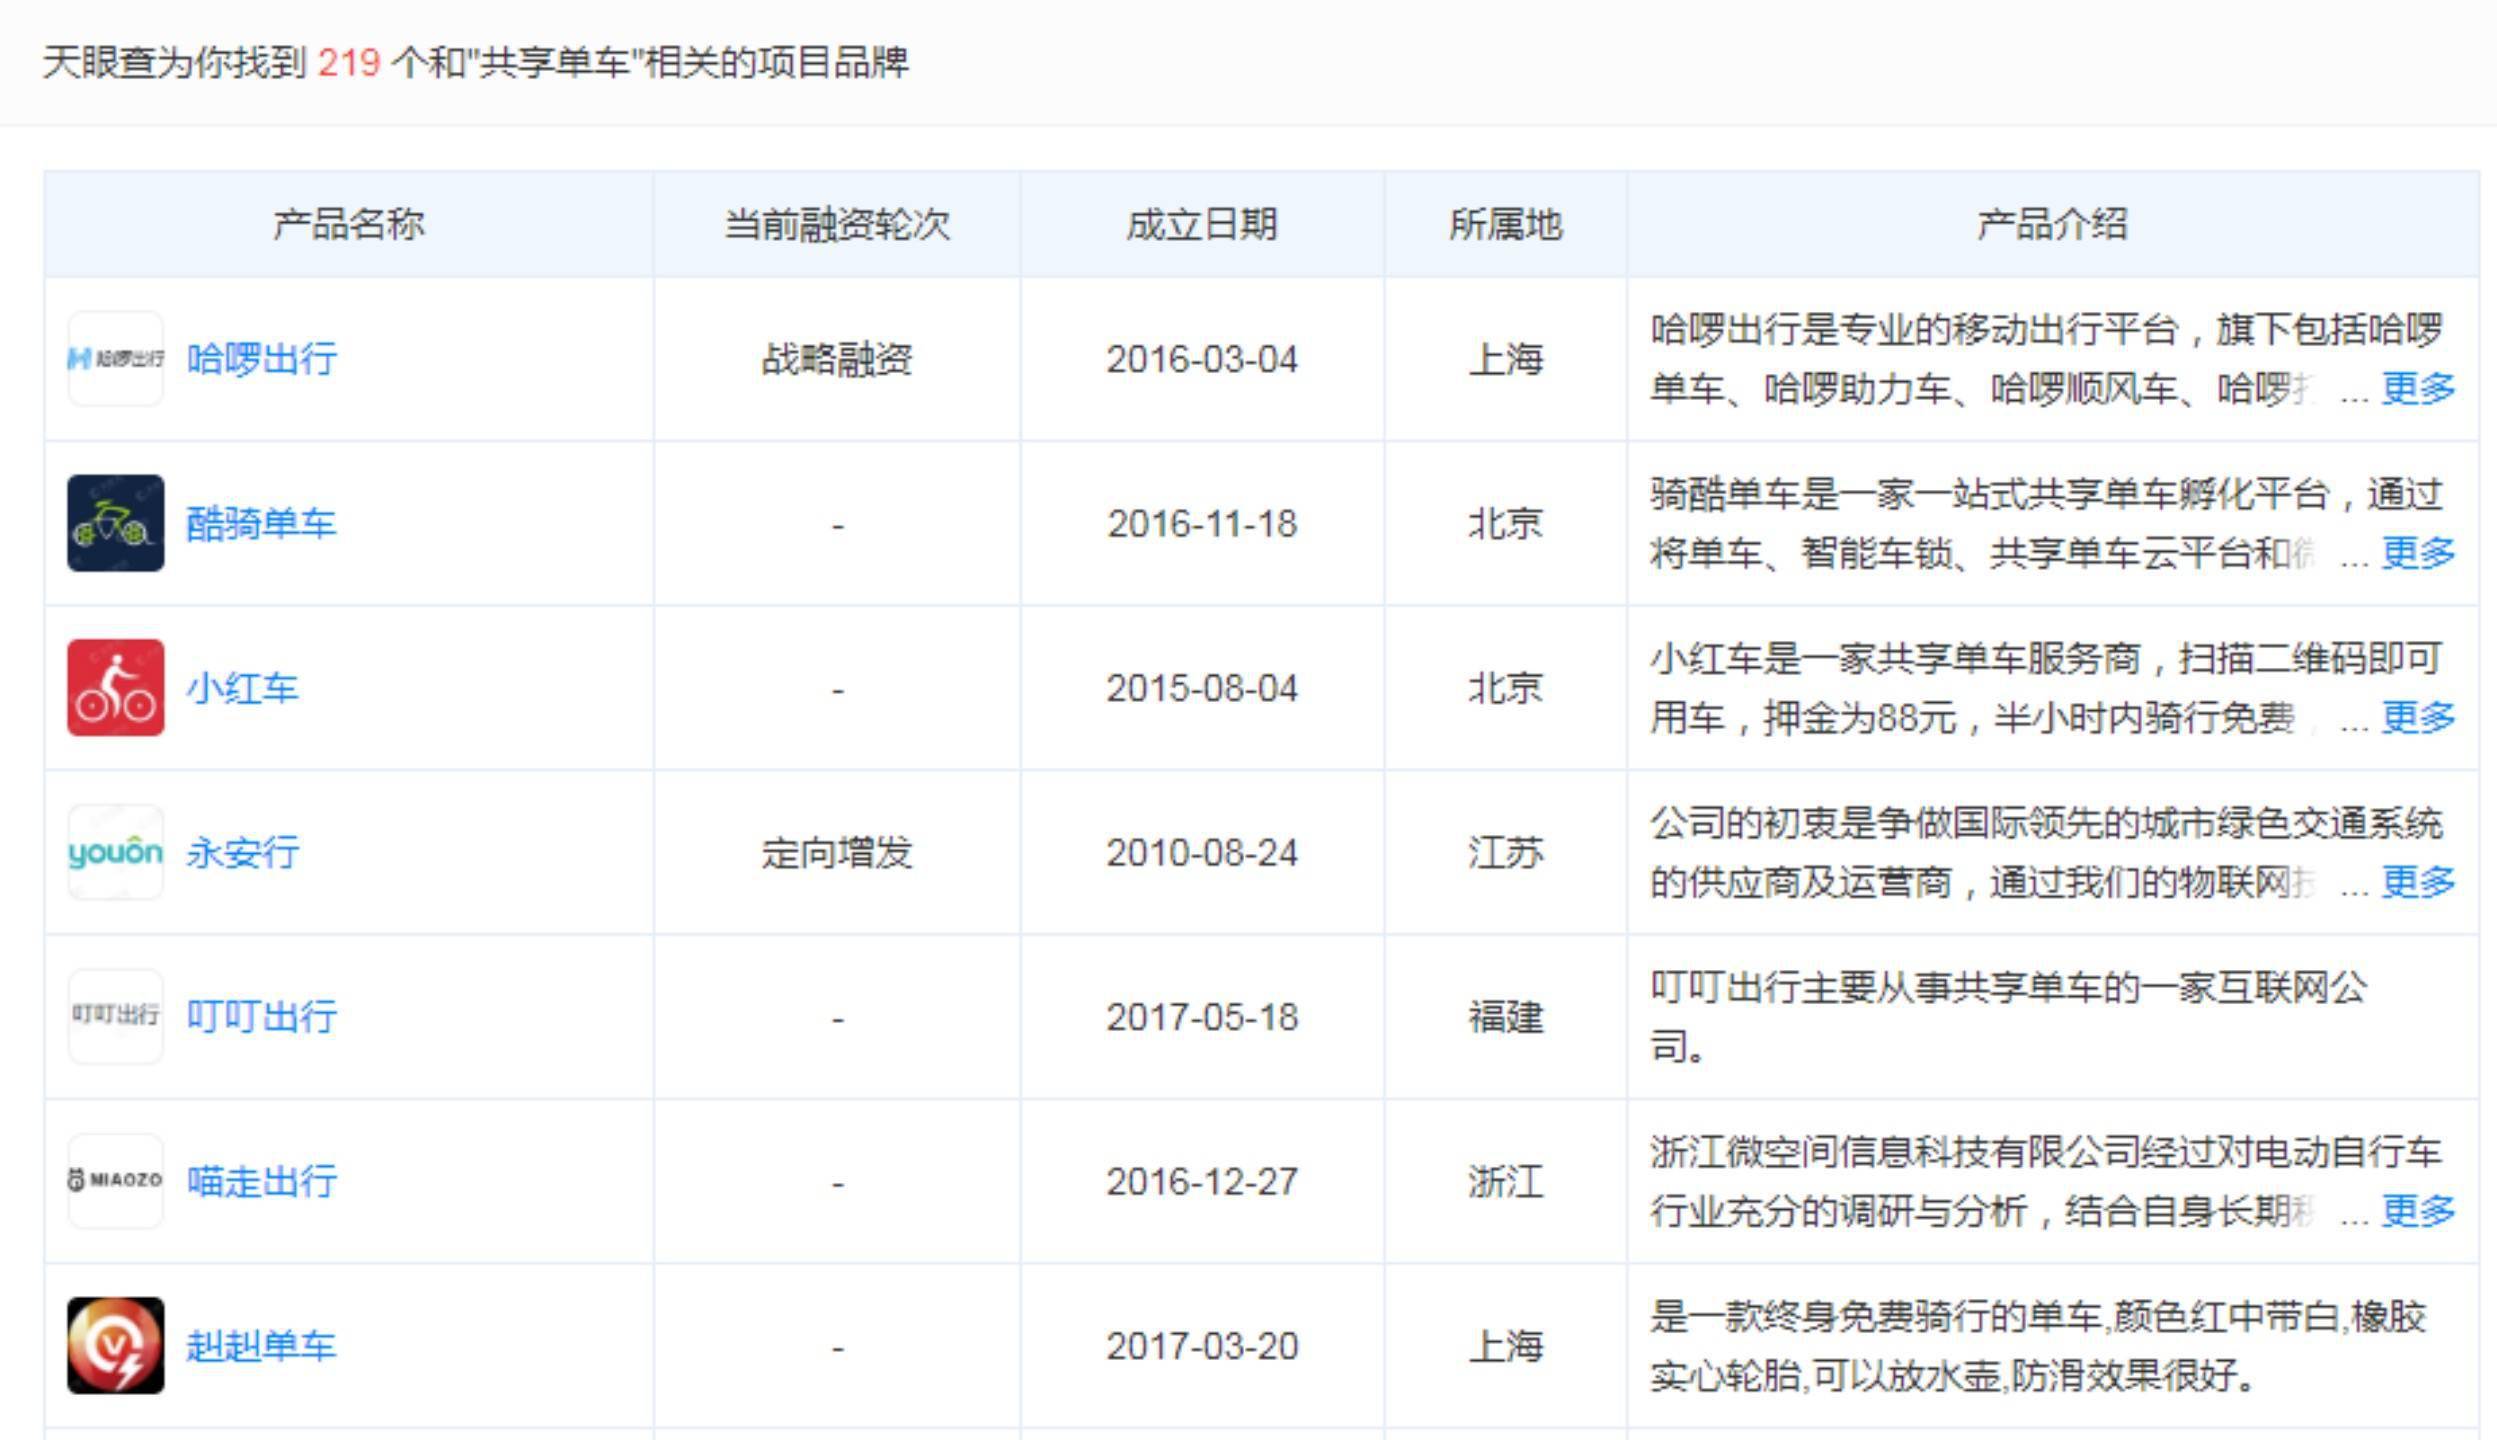Click 浙江 location in 喵走出行 row
The image size is (2497, 1440).
(x=1506, y=1182)
